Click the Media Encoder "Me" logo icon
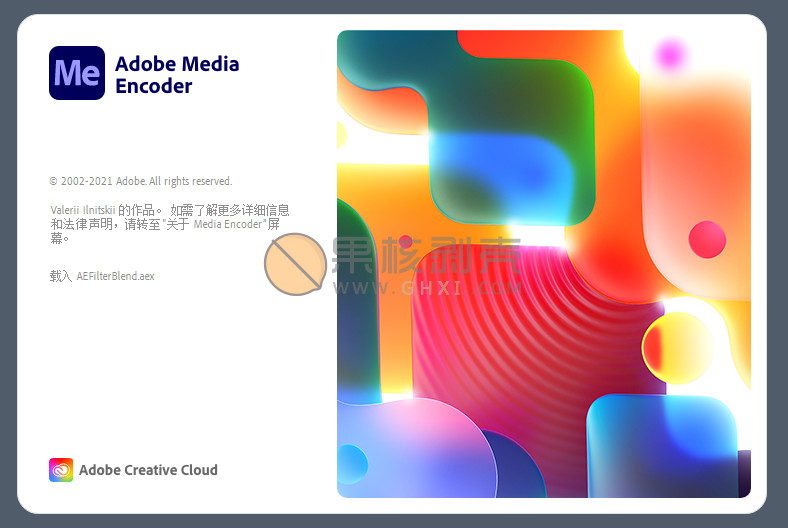Viewport: 788px width, 528px height. click(x=76, y=73)
